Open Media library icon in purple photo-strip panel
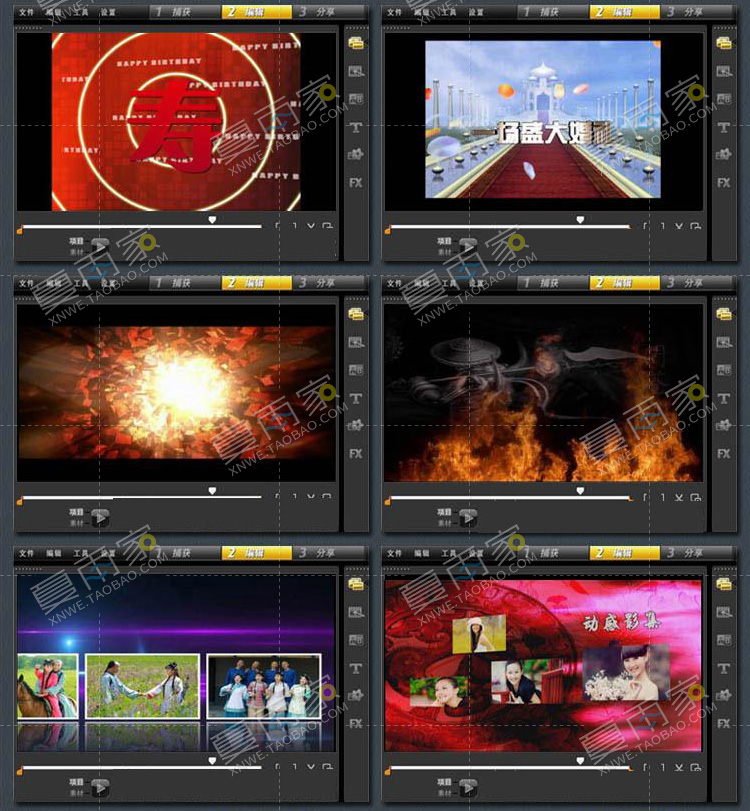The height and width of the screenshot is (811, 750). [x=356, y=584]
